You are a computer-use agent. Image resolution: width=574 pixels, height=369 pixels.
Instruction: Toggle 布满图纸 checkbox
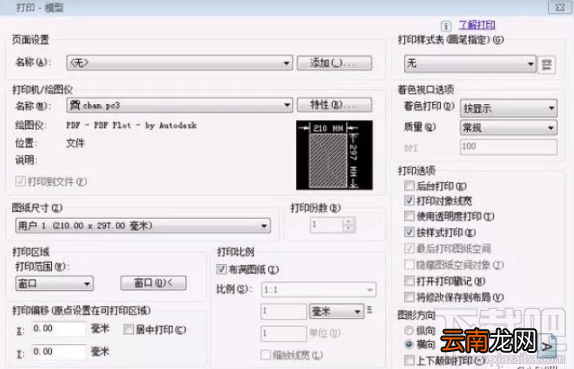[221, 269]
